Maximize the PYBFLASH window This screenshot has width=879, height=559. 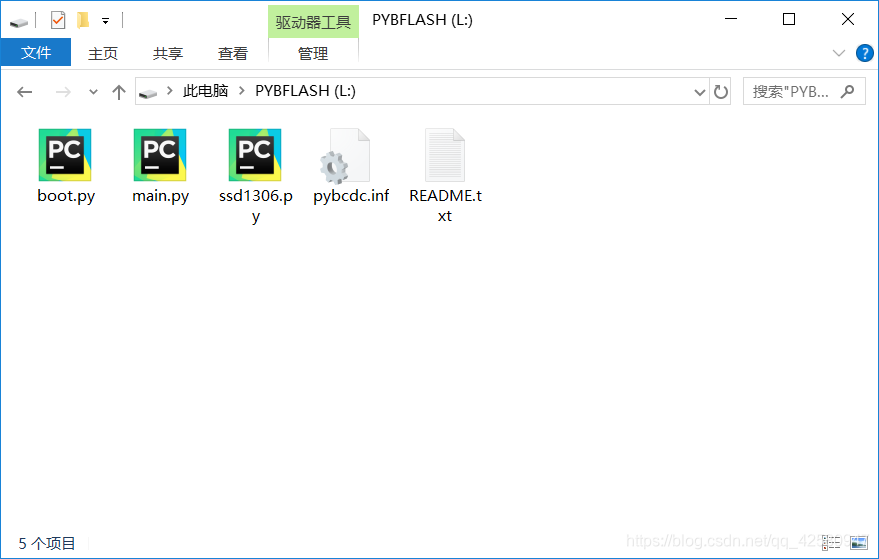click(x=789, y=19)
